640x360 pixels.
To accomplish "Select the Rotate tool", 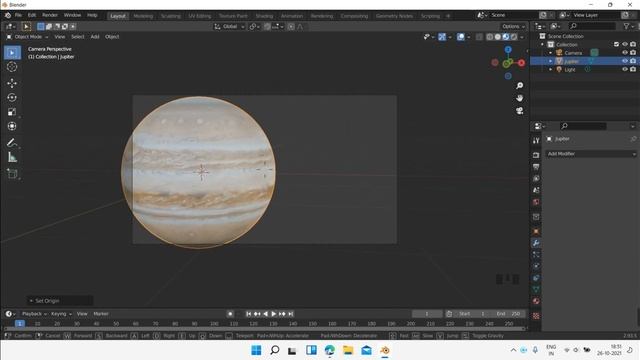I will click(12, 98).
